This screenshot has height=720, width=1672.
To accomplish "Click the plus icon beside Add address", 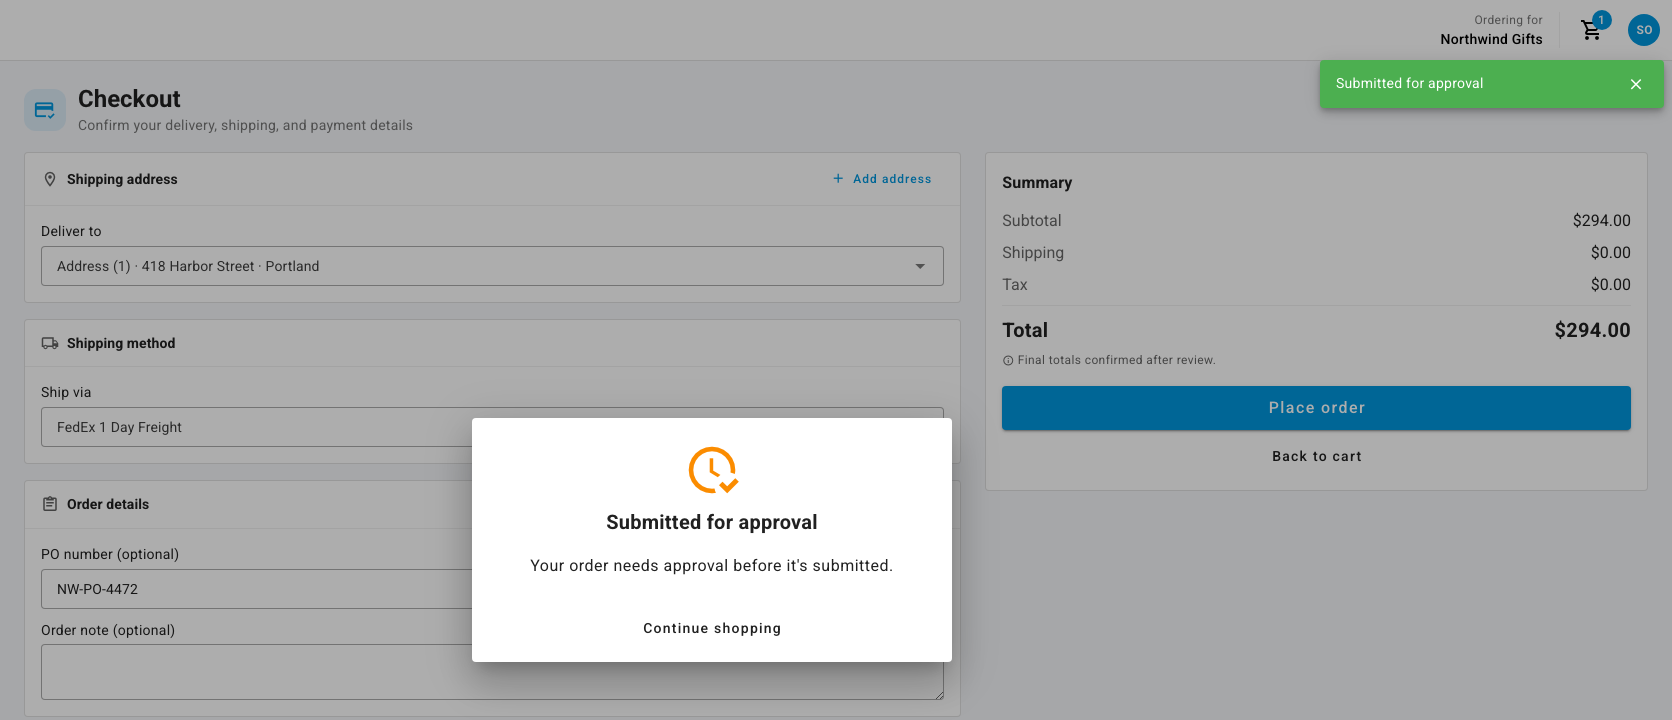I will pyautogui.click(x=838, y=179).
